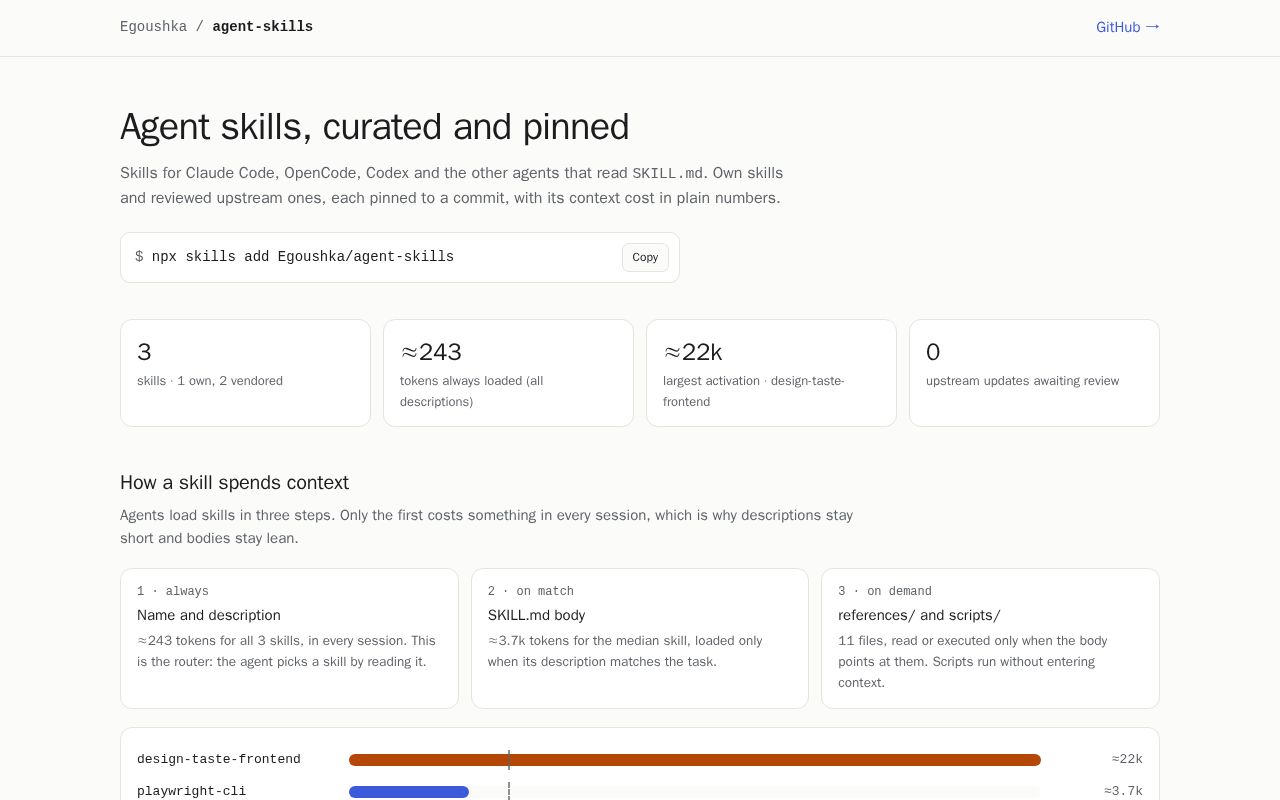Click the "≈22k" value beside the orange bar

click(1127, 759)
